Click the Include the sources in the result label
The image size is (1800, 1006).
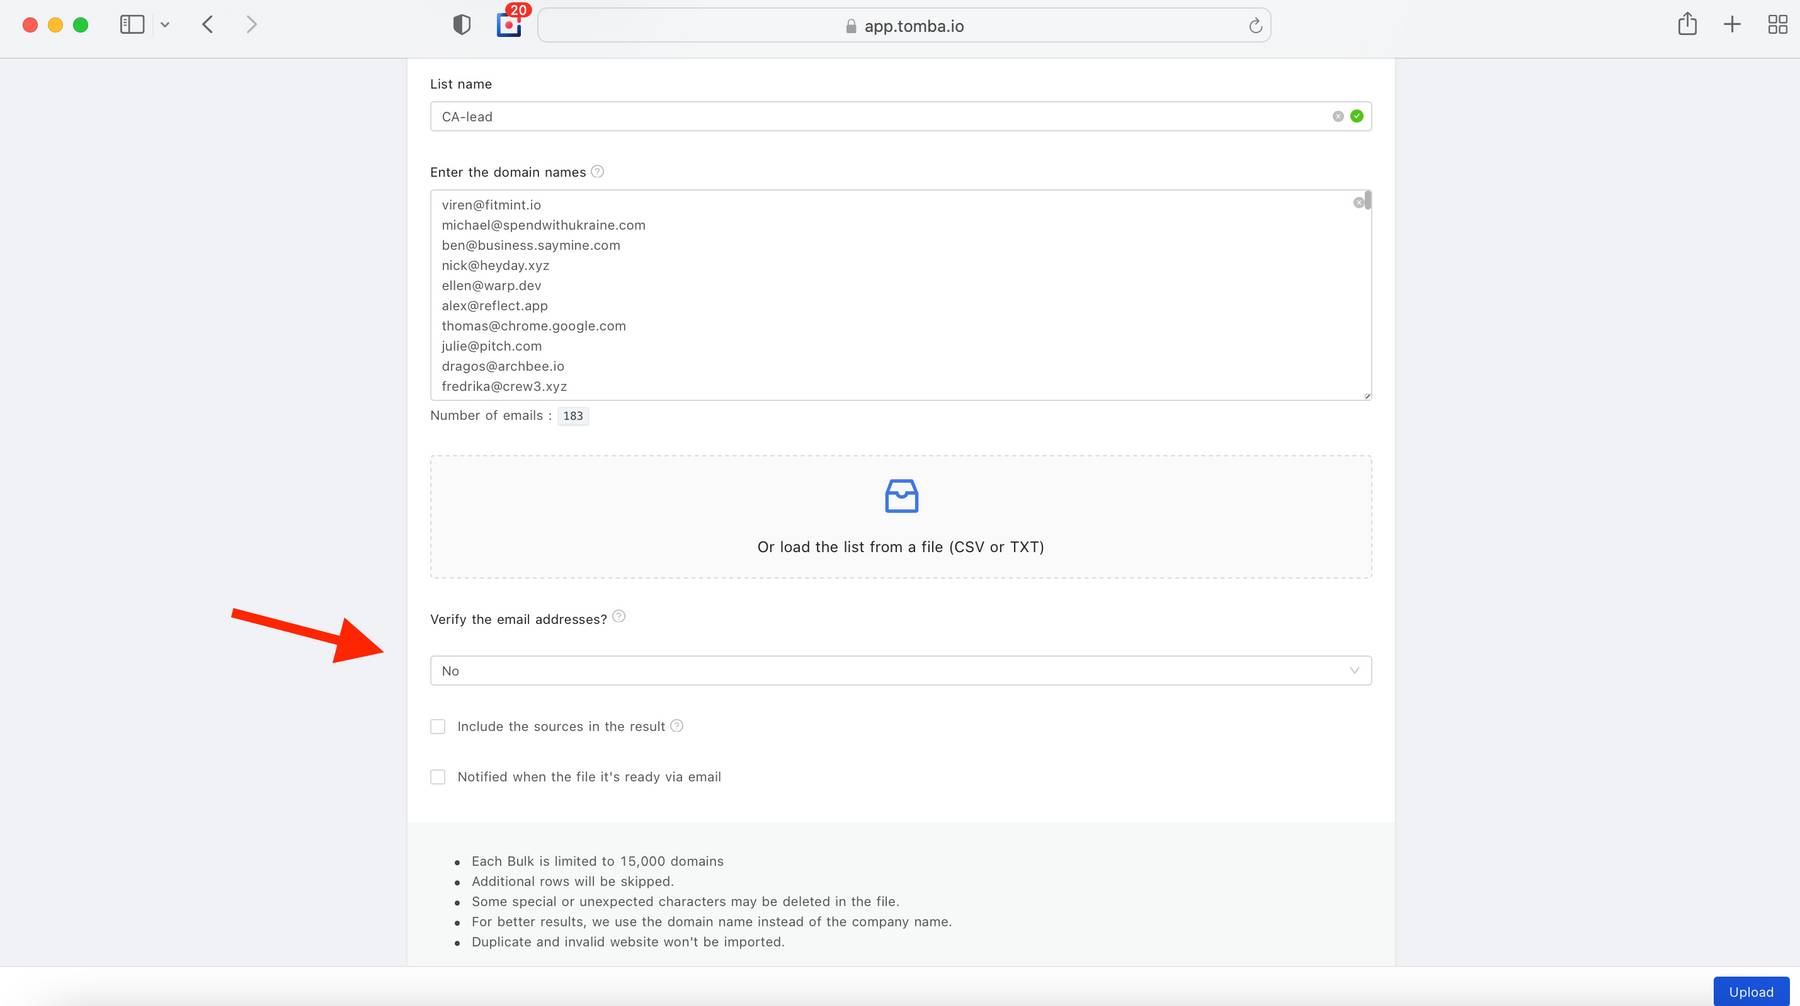561,727
